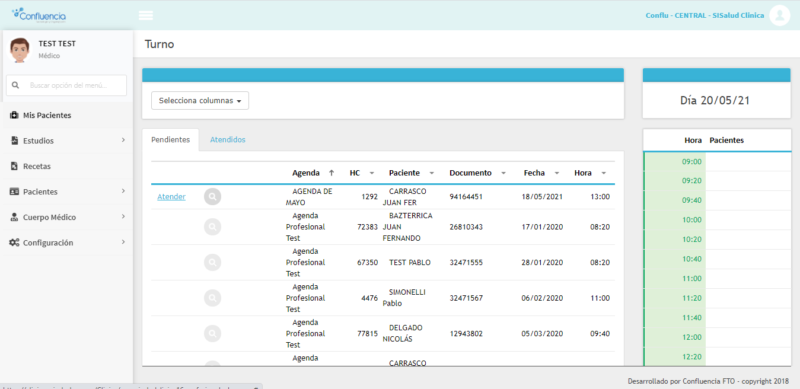Click date 05/03/2020 in DELGADO row

click(542, 333)
